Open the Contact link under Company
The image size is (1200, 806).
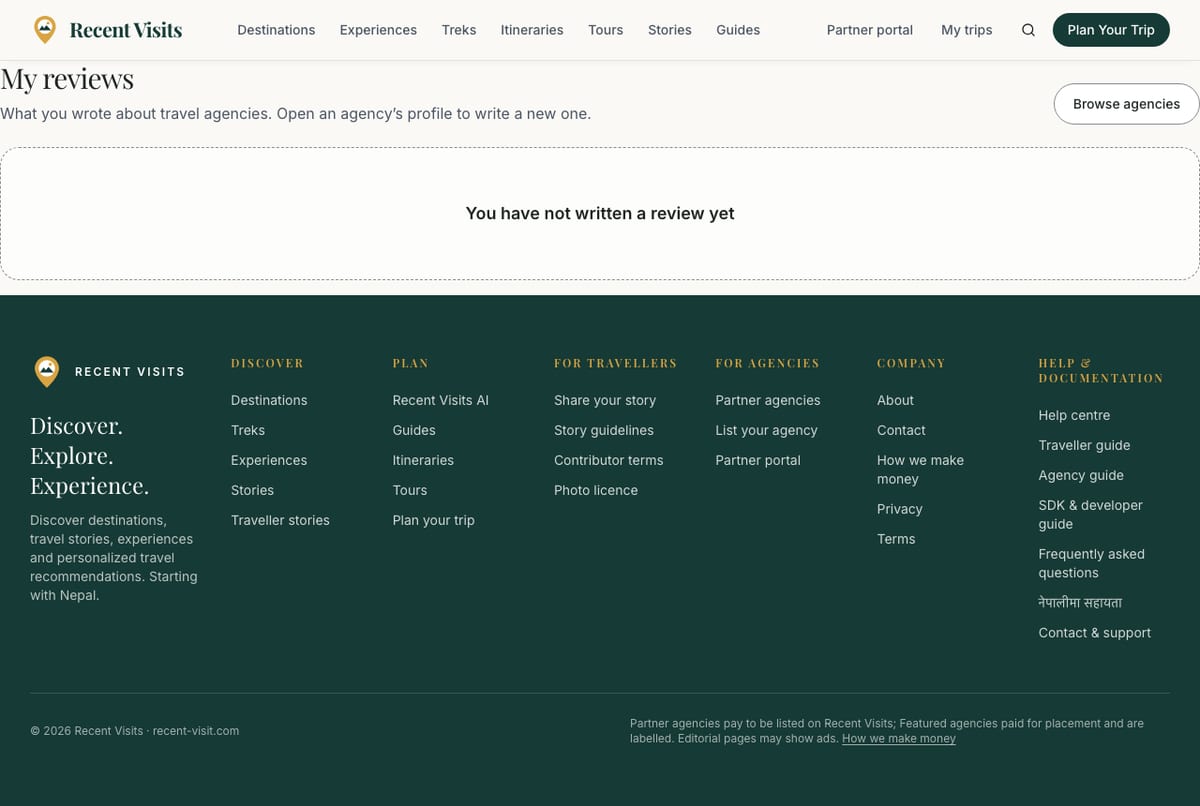click(x=901, y=430)
